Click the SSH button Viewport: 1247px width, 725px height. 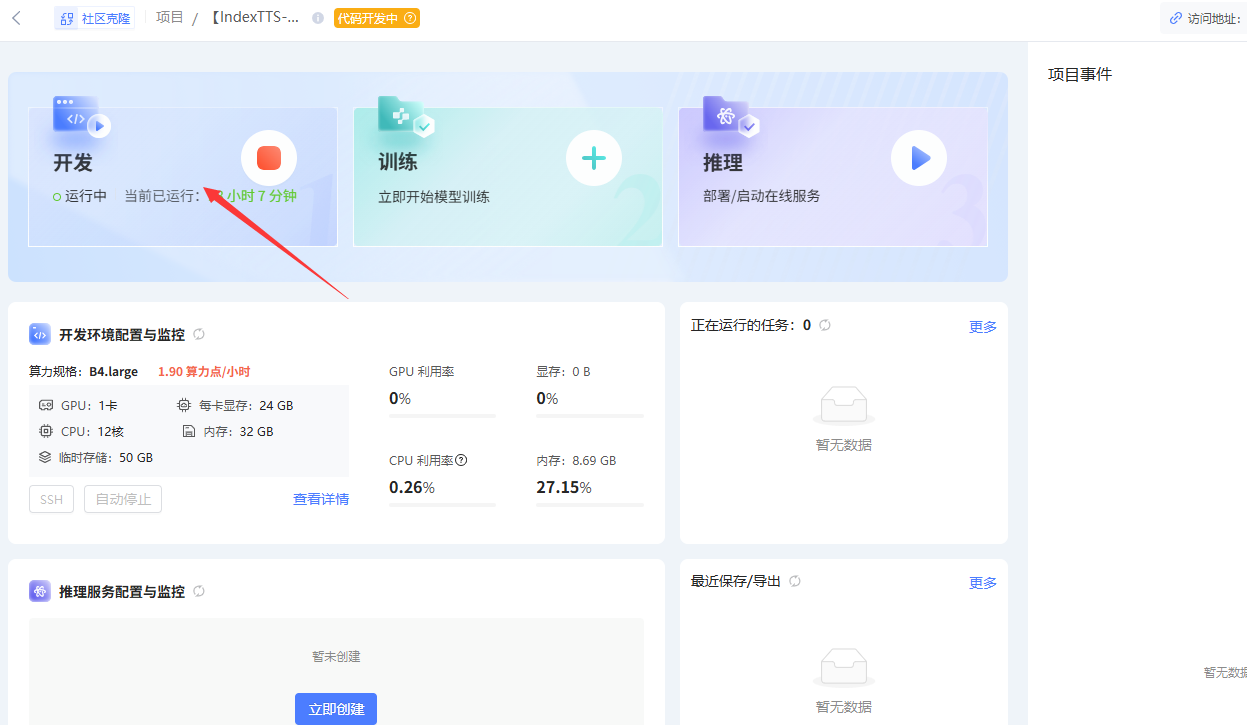coord(51,499)
